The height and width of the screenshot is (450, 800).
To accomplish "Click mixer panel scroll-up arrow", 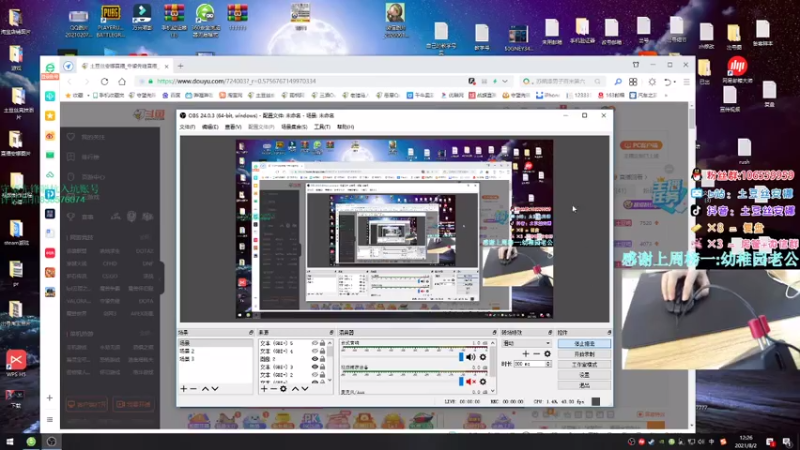I will [x=492, y=343].
